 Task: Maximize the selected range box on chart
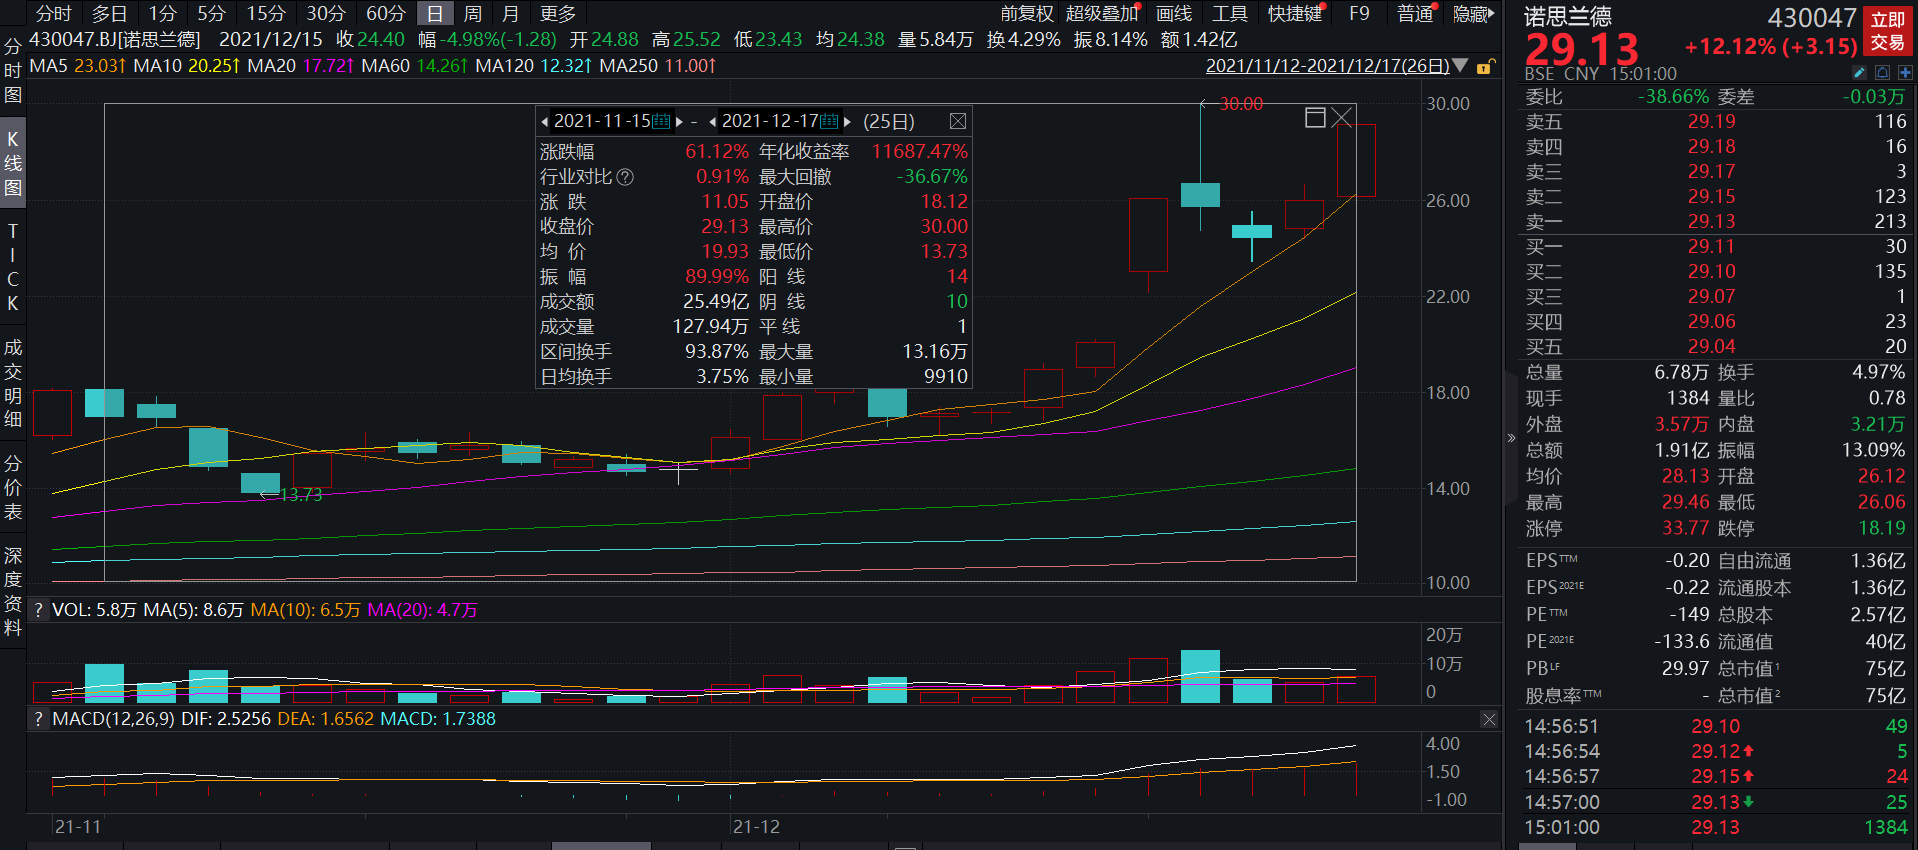click(1315, 118)
